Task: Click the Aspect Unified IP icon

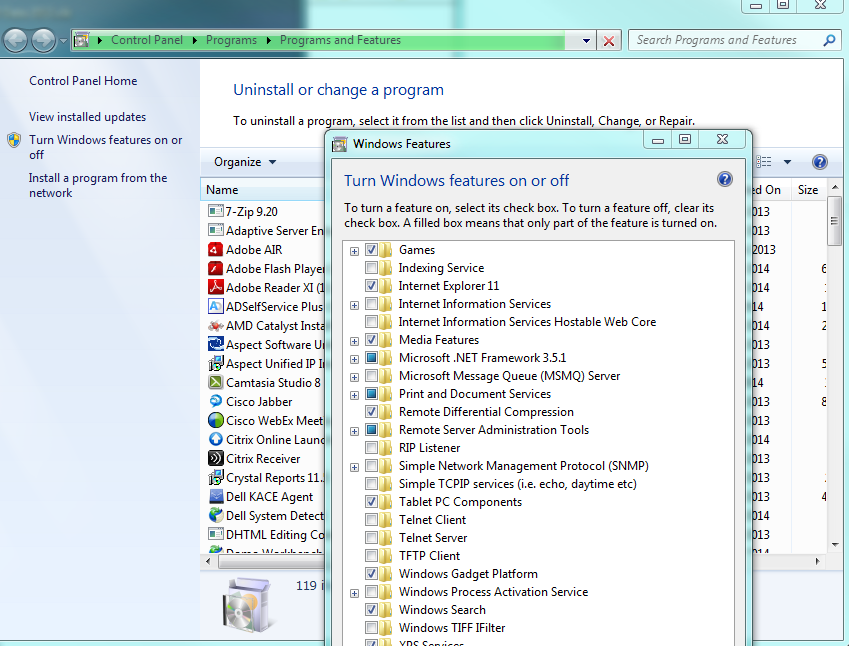Action: pyautogui.click(x=215, y=363)
